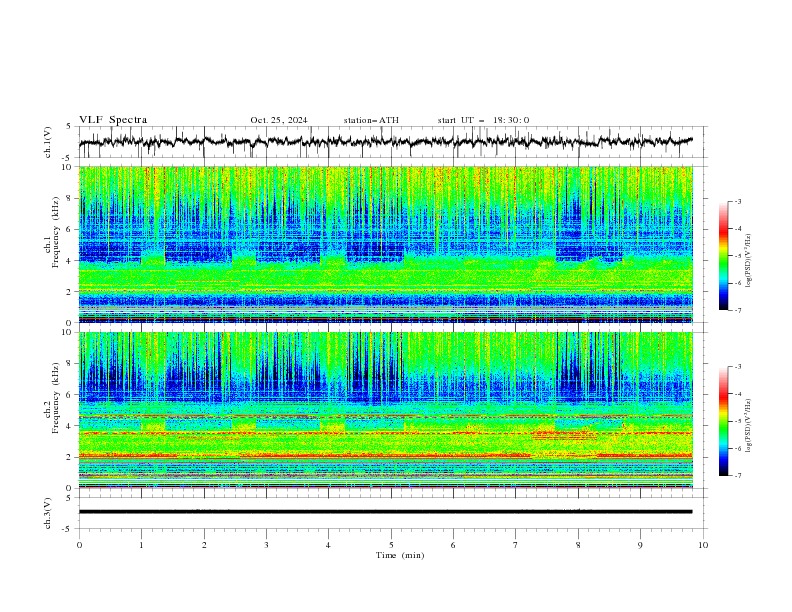
Task: Click the ch.1 spectrogram color scale bar
Action: pyautogui.click(x=723, y=256)
